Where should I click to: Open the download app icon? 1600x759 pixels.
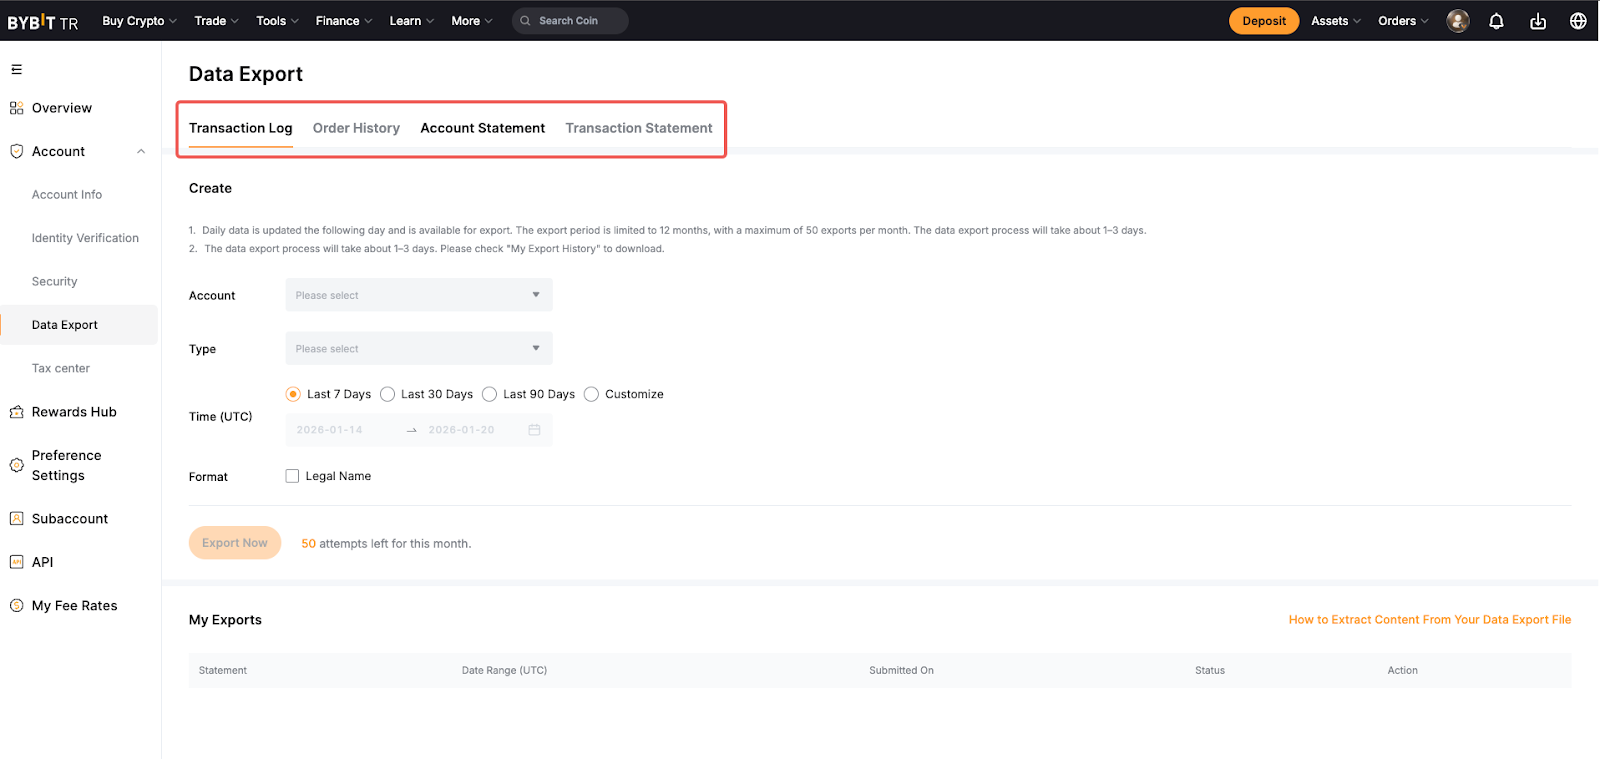click(1538, 21)
